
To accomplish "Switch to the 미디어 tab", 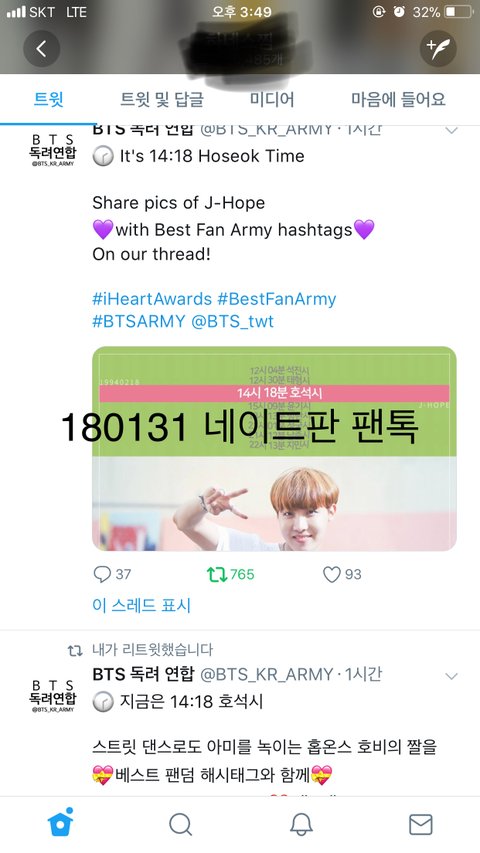I will (x=272, y=100).
